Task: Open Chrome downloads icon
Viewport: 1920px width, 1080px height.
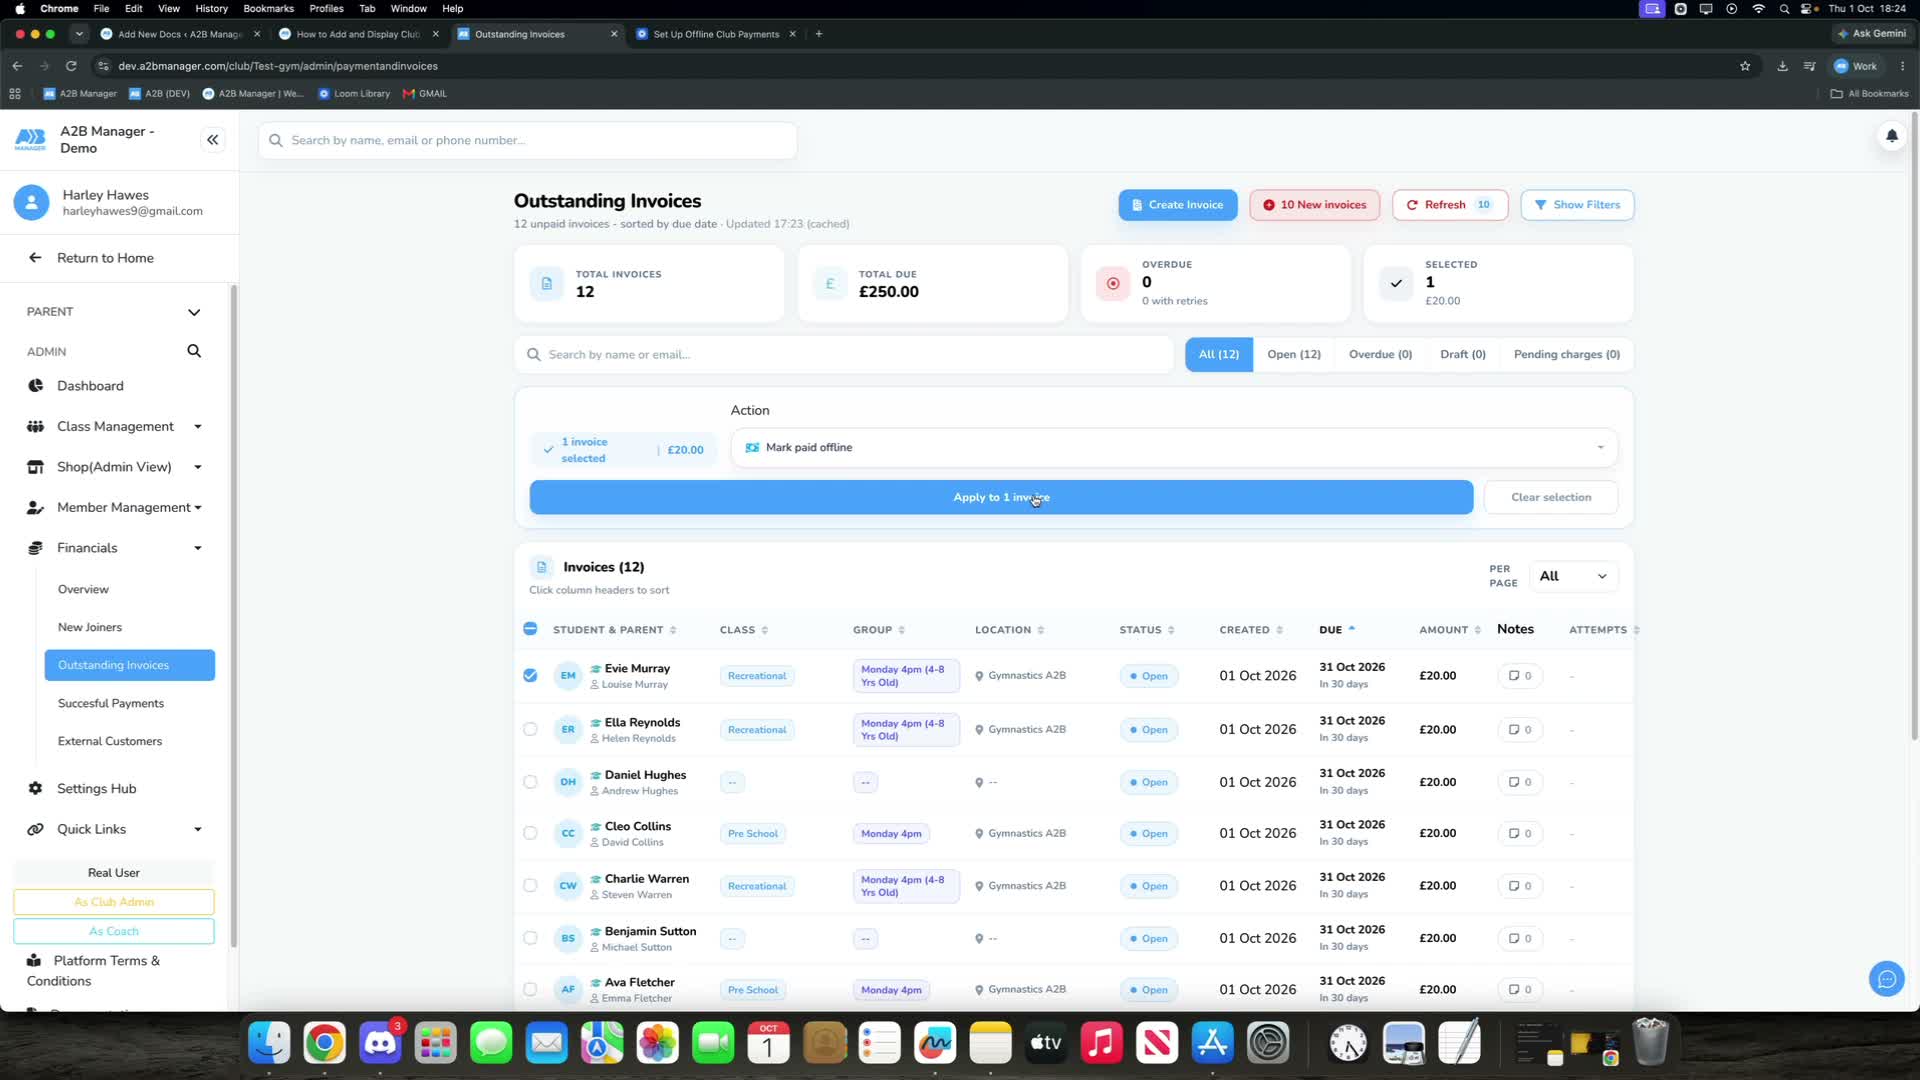Action: 1782,66
